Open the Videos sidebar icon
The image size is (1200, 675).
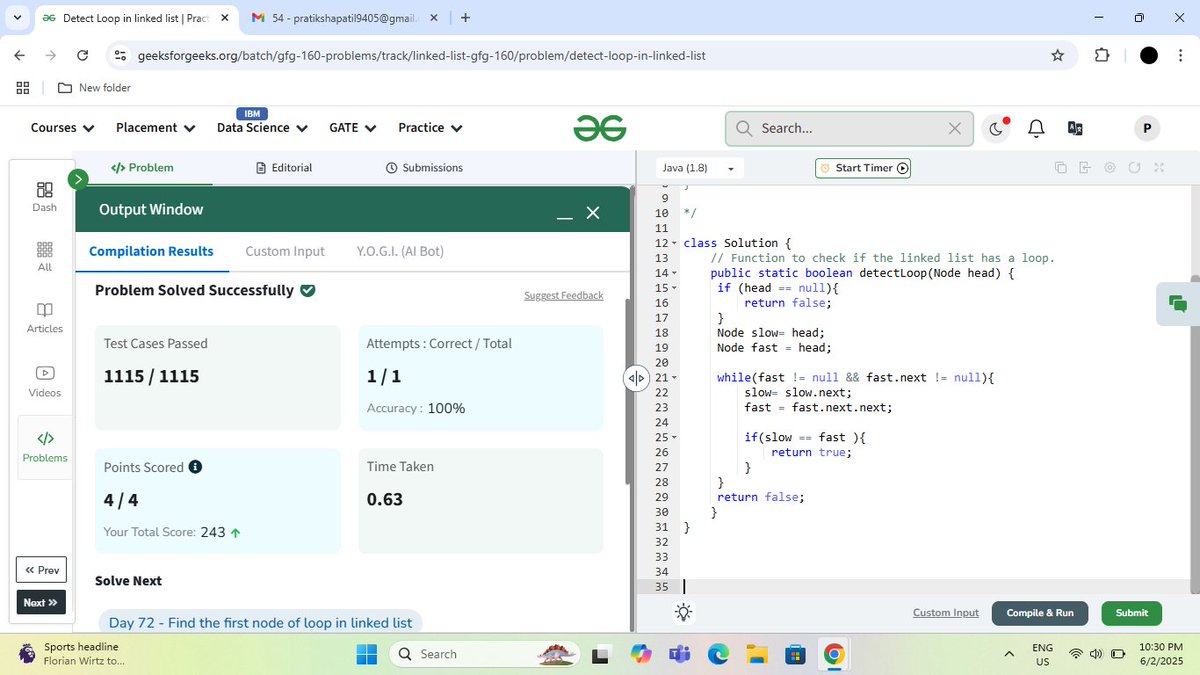[44, 381]
